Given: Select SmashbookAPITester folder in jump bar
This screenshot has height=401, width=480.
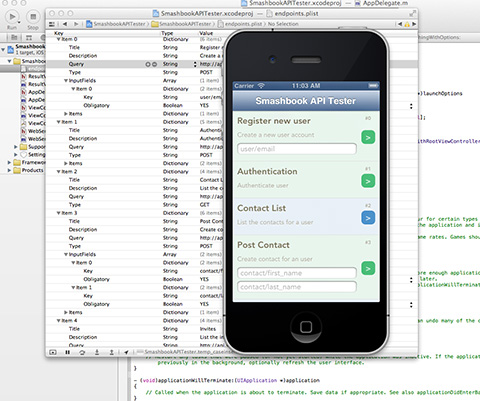Looking at the screenshot, I should pos(182,24).
